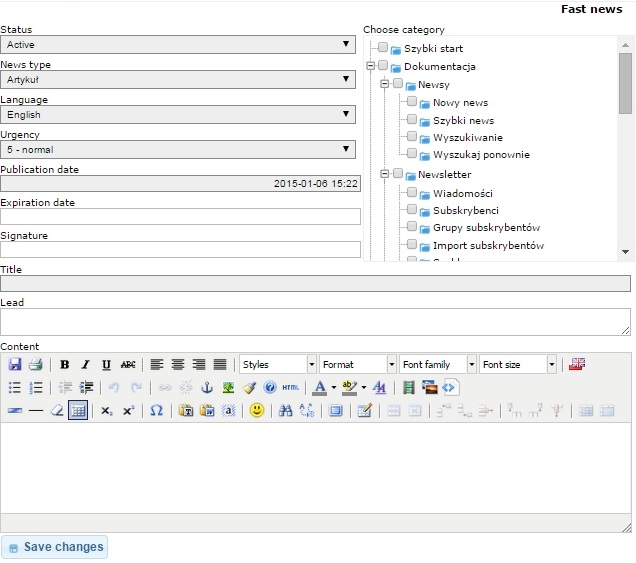Open the Format dropdown
The height and width of the screenshot is (563, 636).
click(358, 364)
